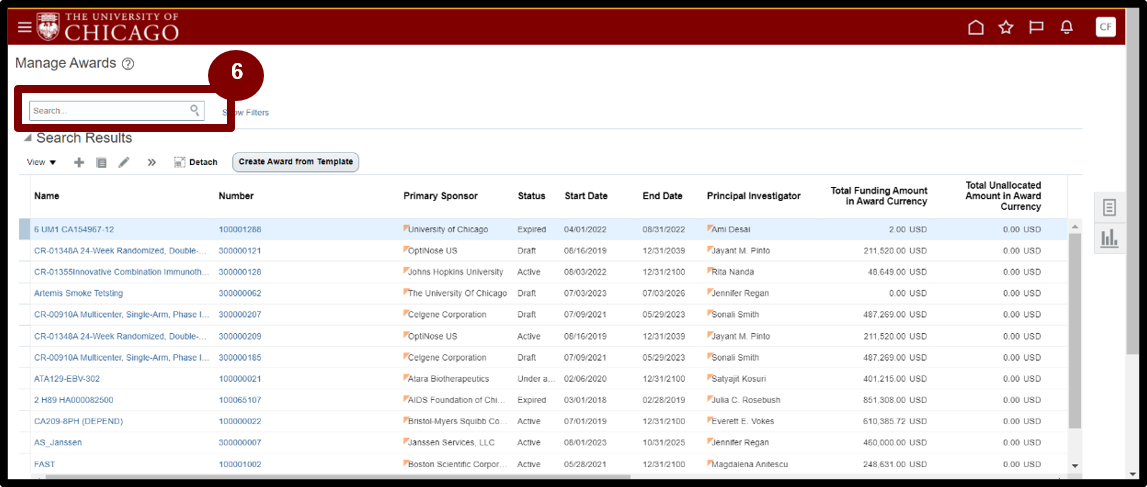The width and height of the screenshot is (1147, 487).
Task: Focus the Search input field
Action: coord(116,110)
